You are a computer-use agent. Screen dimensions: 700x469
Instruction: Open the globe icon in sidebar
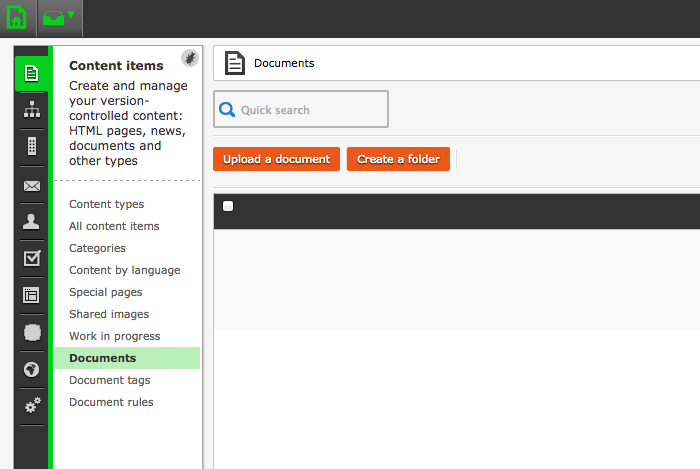(31, 369)
